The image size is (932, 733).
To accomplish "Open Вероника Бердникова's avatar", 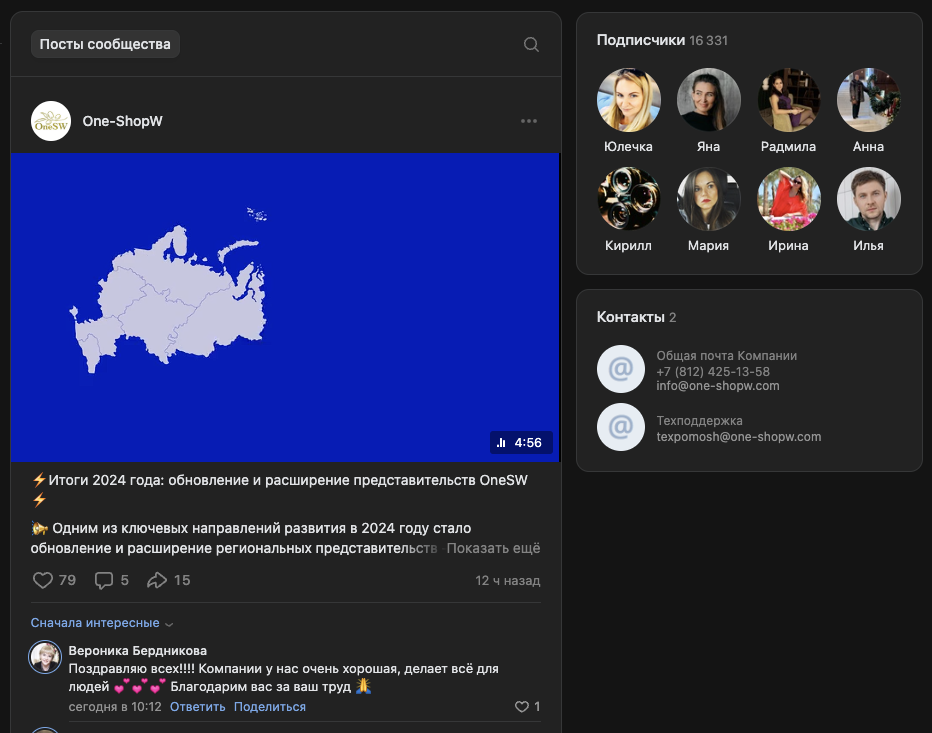I will click(x=45, y=657).
